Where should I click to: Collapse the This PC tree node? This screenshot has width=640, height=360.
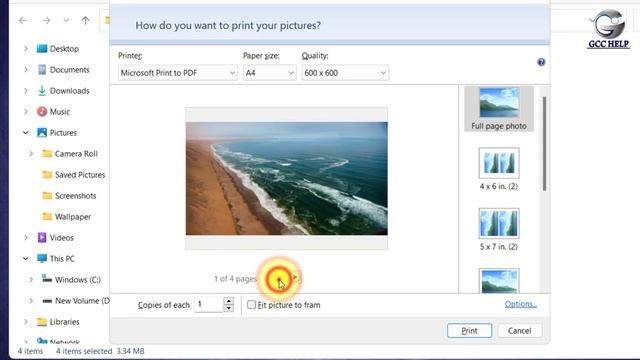click(26, 258)
